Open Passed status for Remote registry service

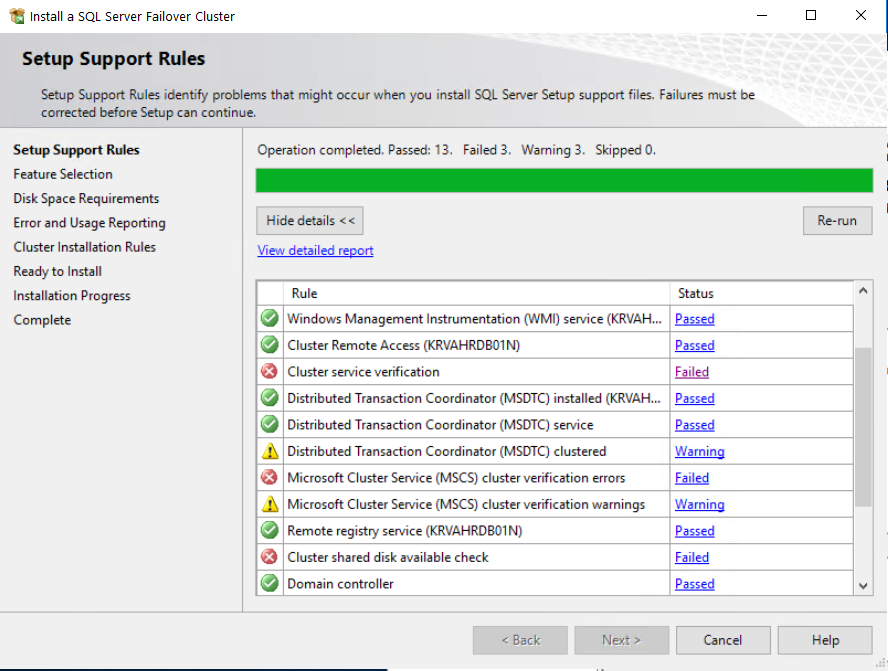[694, 531]
